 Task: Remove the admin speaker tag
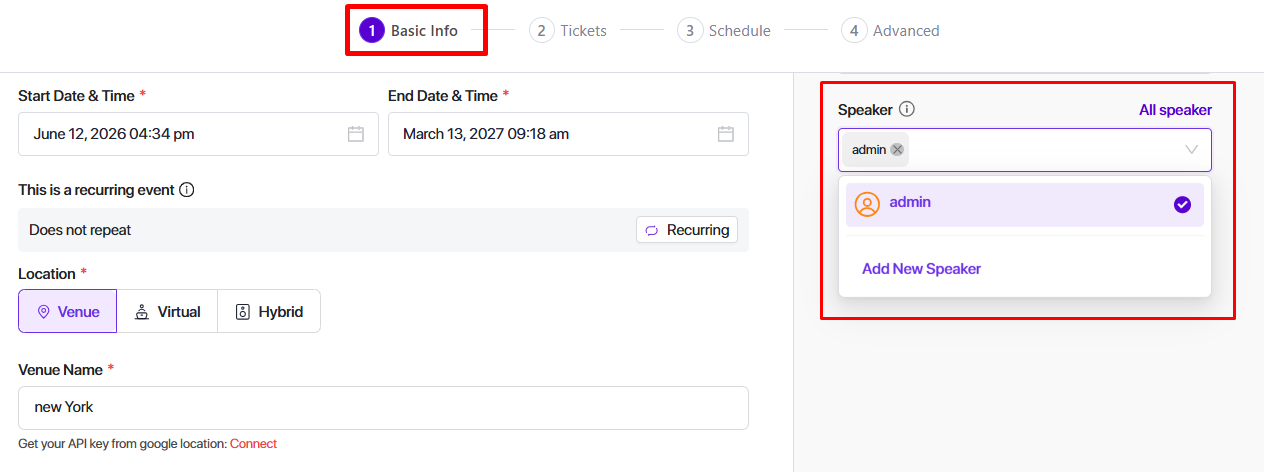pos(897,150)
